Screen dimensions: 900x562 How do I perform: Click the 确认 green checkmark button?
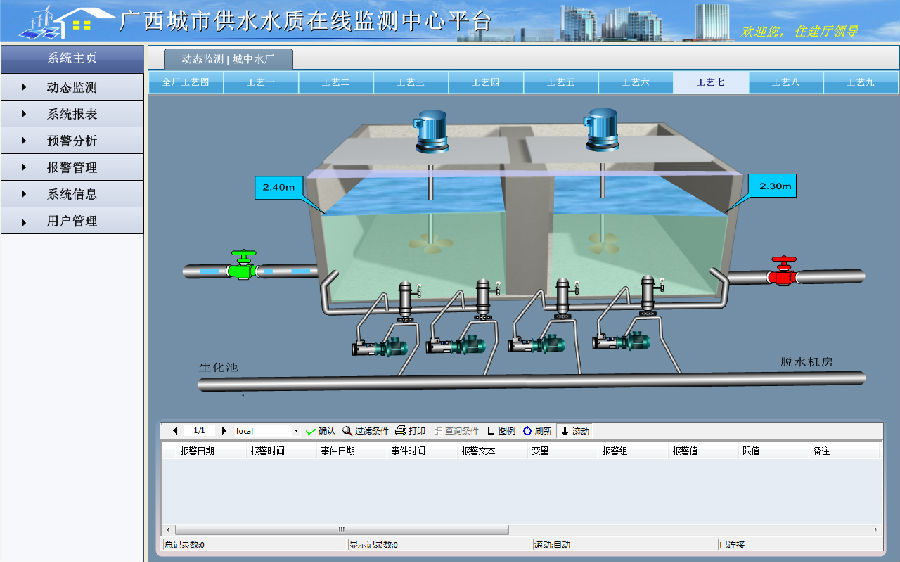pyautogui.click(x=320, y=431)
